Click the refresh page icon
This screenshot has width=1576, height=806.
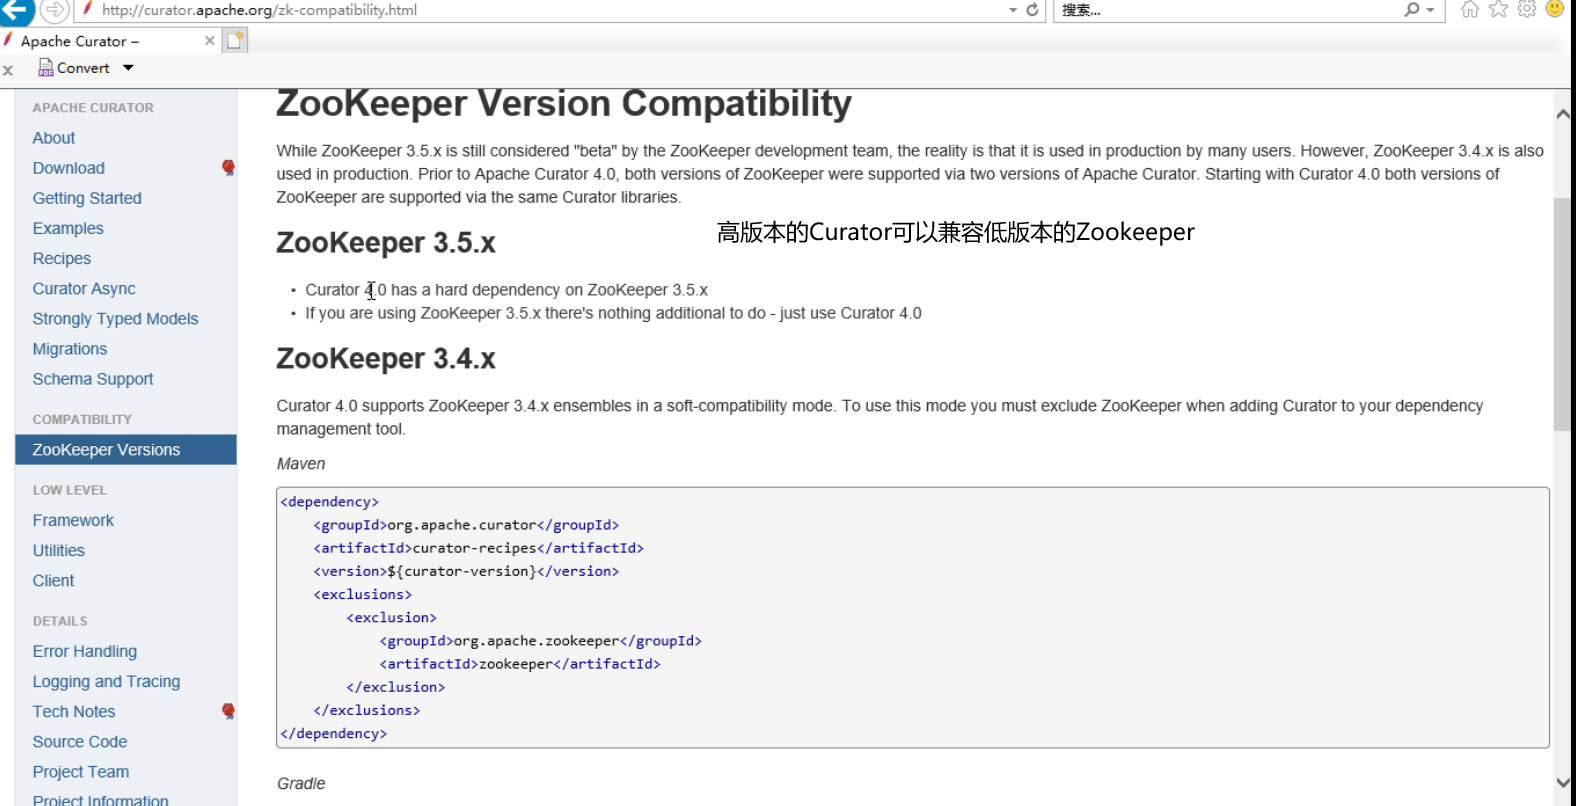[x=1032, y=10]
